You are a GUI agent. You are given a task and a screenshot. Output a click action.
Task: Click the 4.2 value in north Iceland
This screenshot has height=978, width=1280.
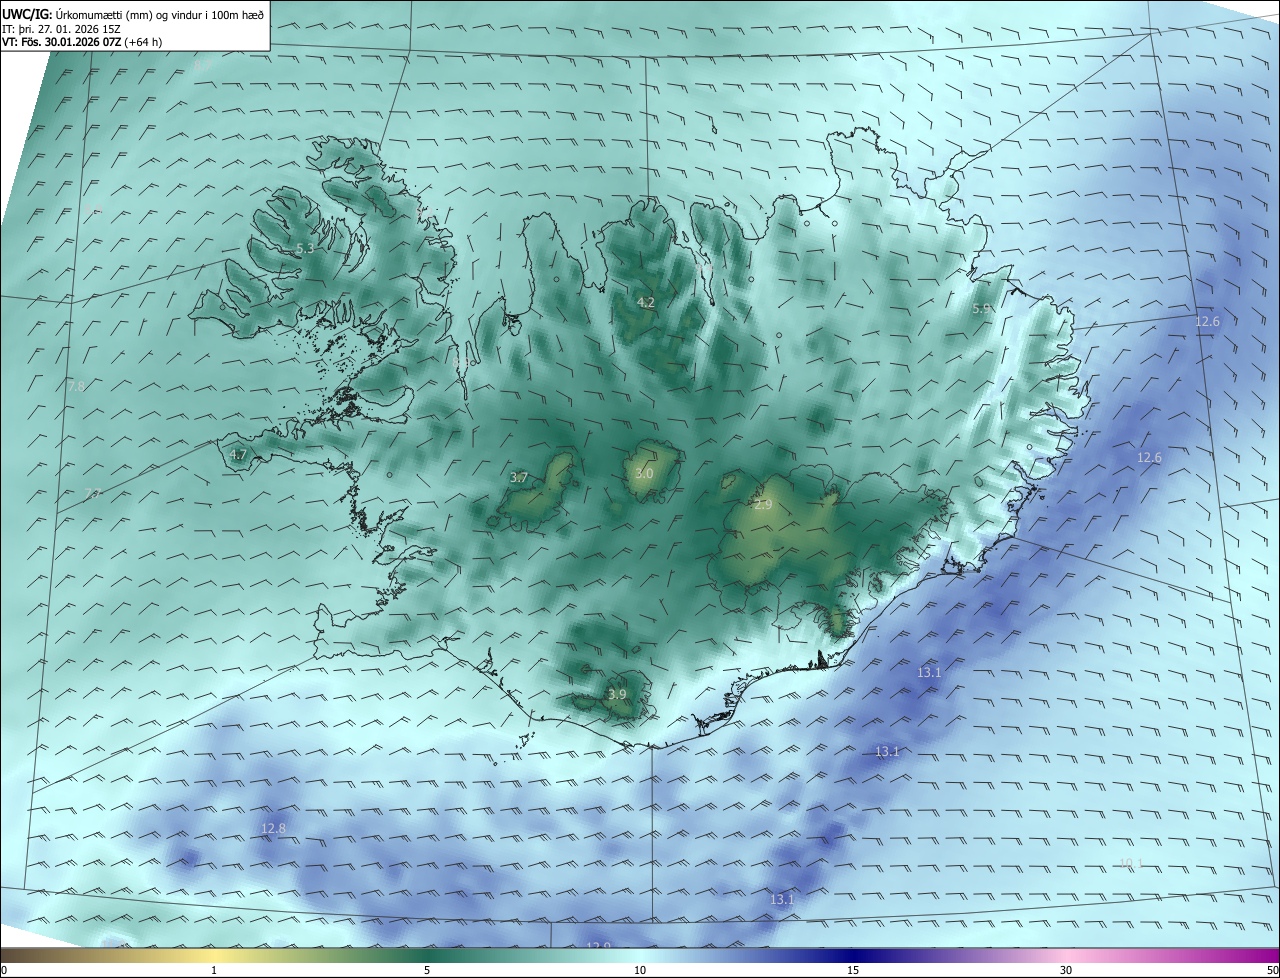(x=646, y=302)
